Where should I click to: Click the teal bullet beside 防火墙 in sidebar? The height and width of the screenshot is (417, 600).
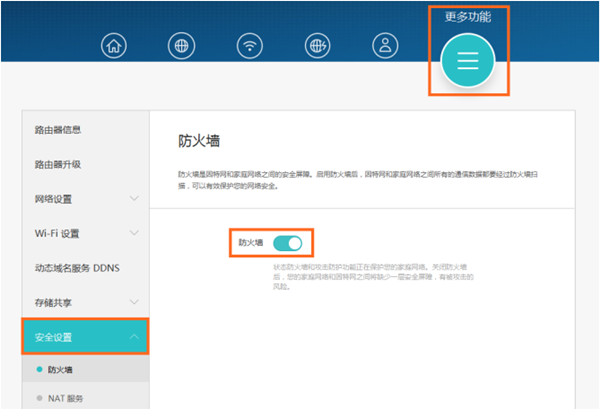coord(39,370)
